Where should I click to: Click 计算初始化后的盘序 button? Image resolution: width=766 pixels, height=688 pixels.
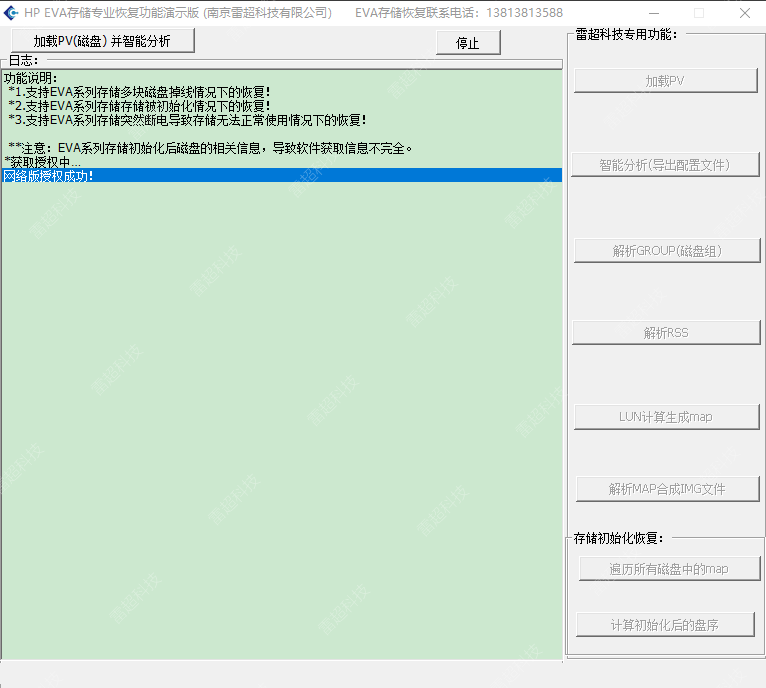pos(665,624)
